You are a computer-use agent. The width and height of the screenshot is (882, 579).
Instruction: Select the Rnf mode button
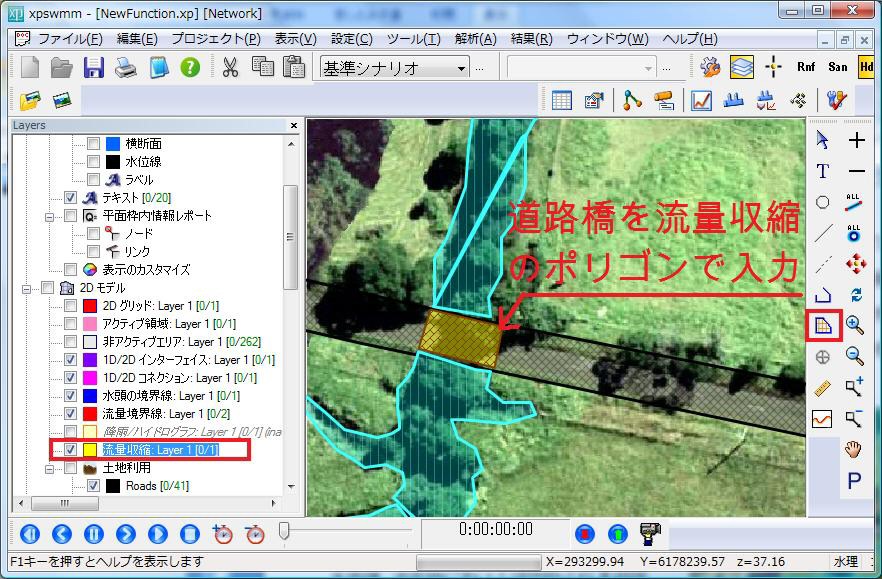[806, 67]
